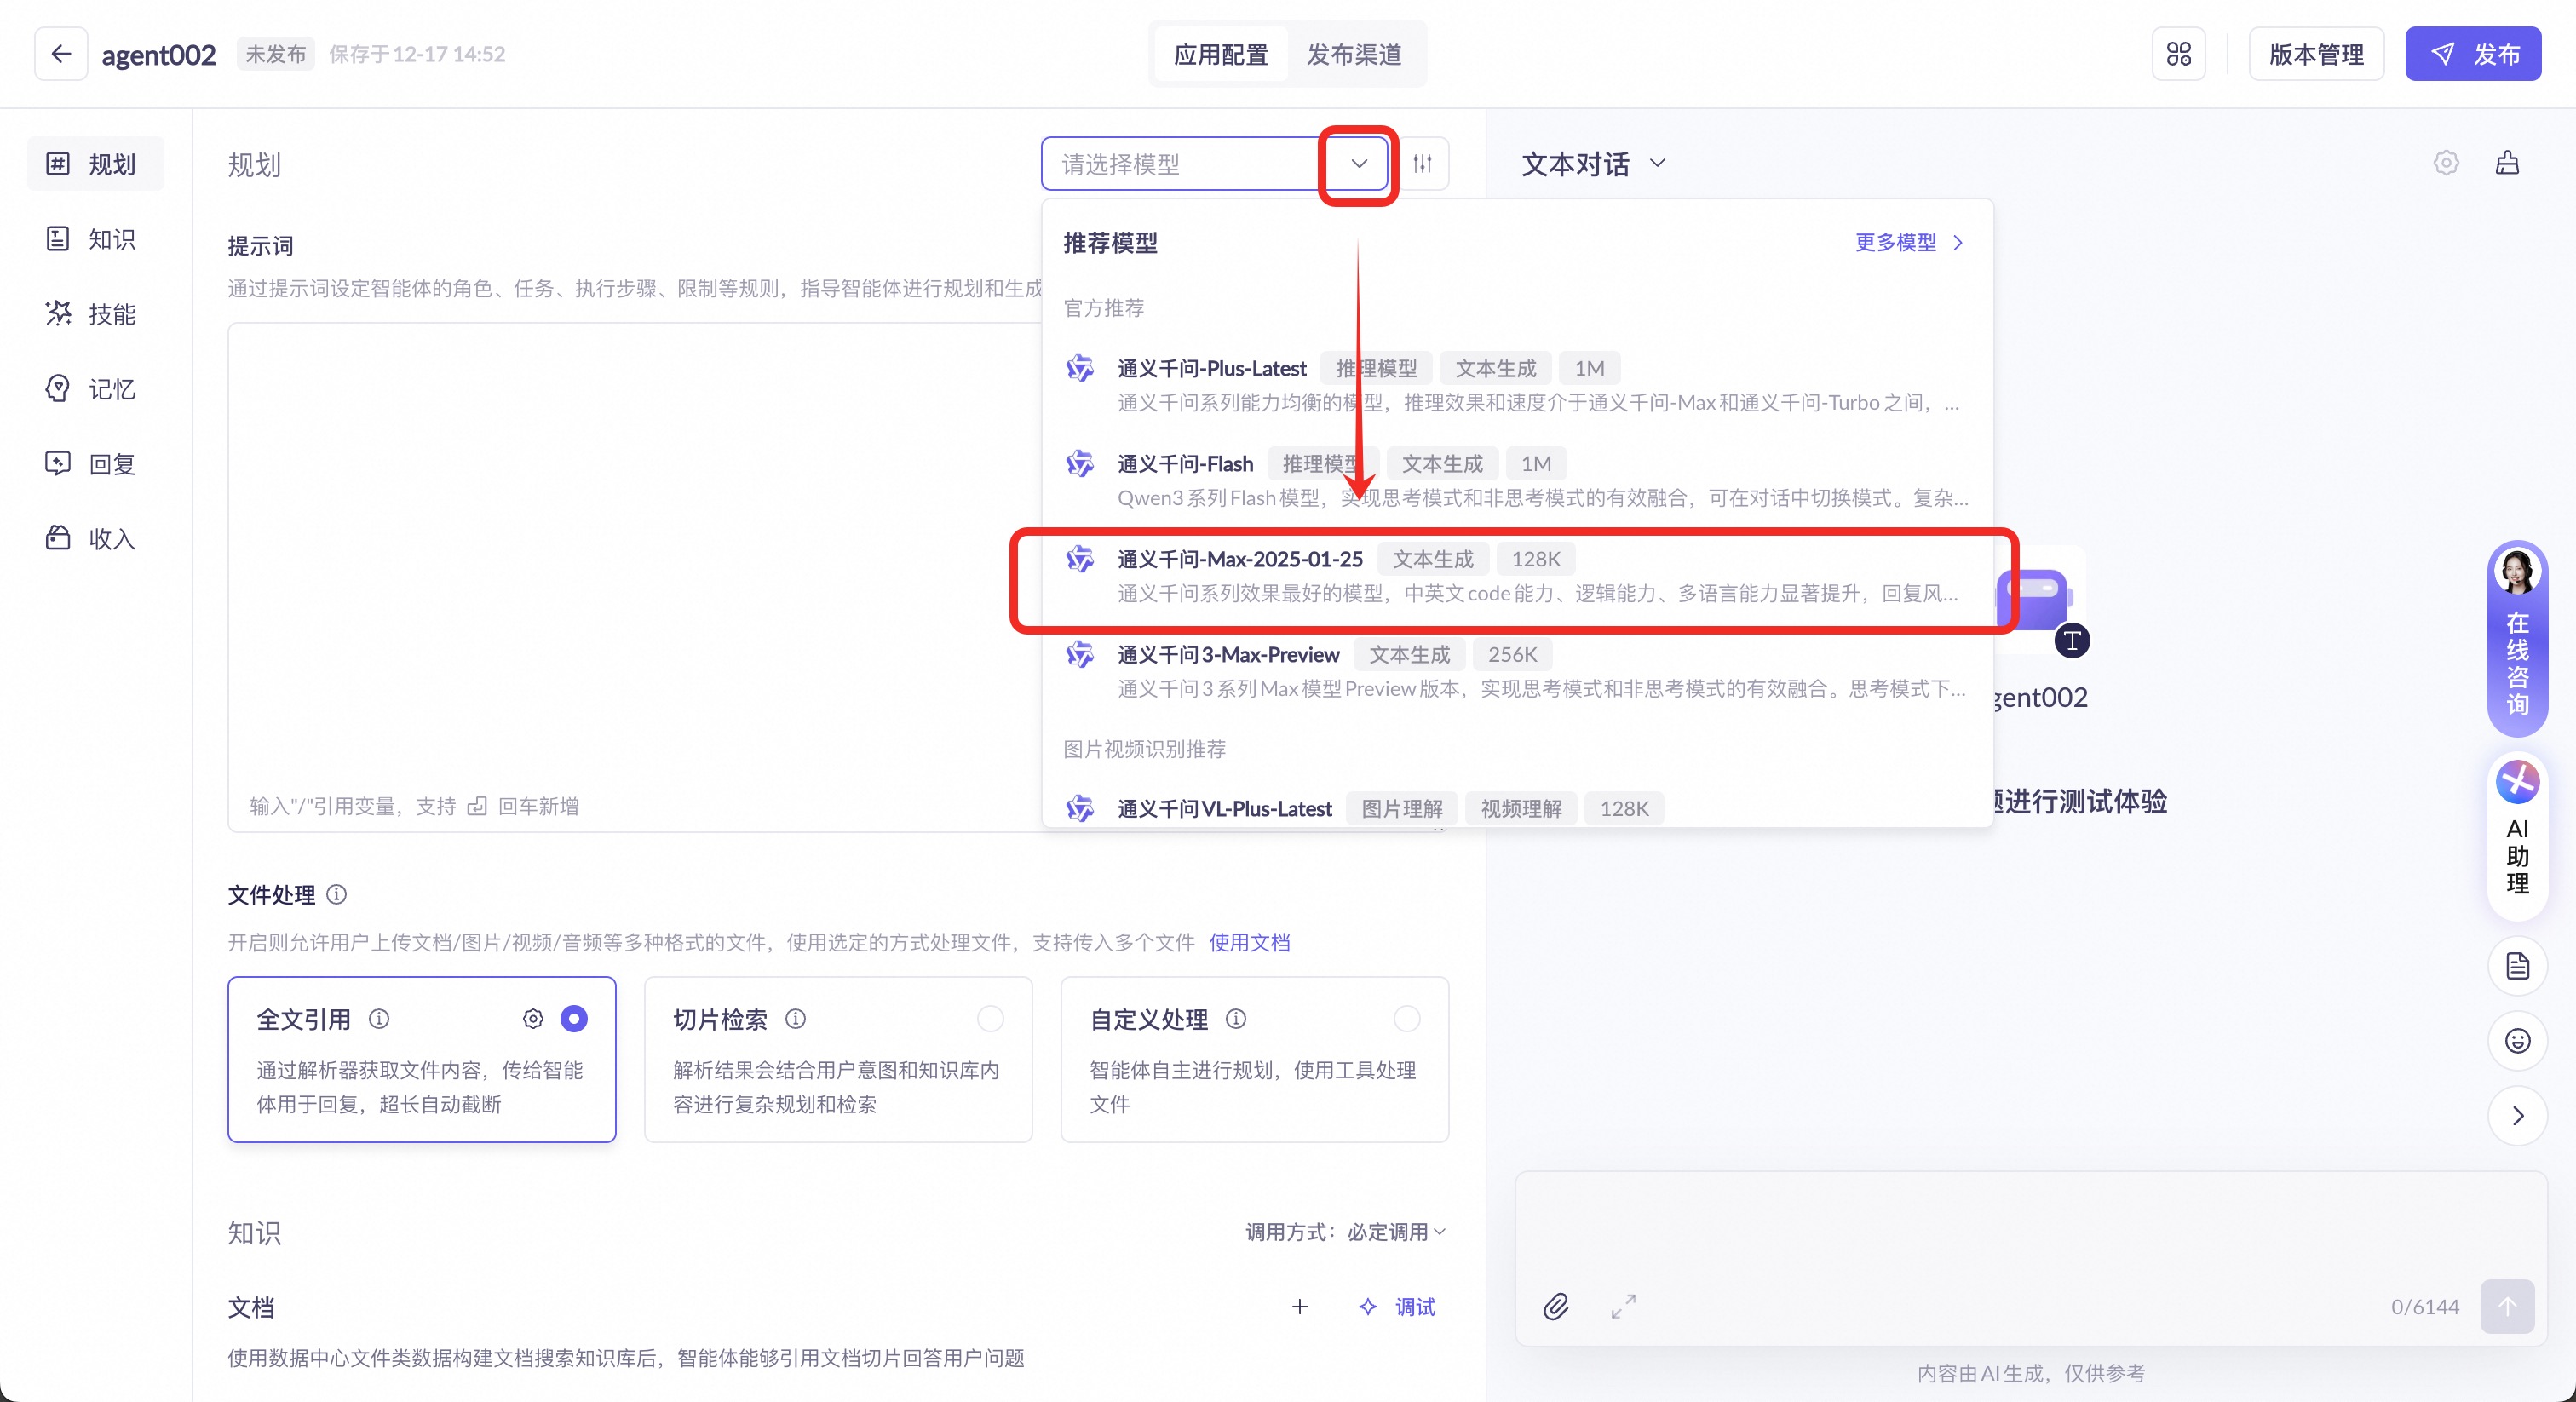The width and height of the screenshot is (2576, 1402).
Task: Select the 自定义处理 radio option
Action: (1406, 1019)
